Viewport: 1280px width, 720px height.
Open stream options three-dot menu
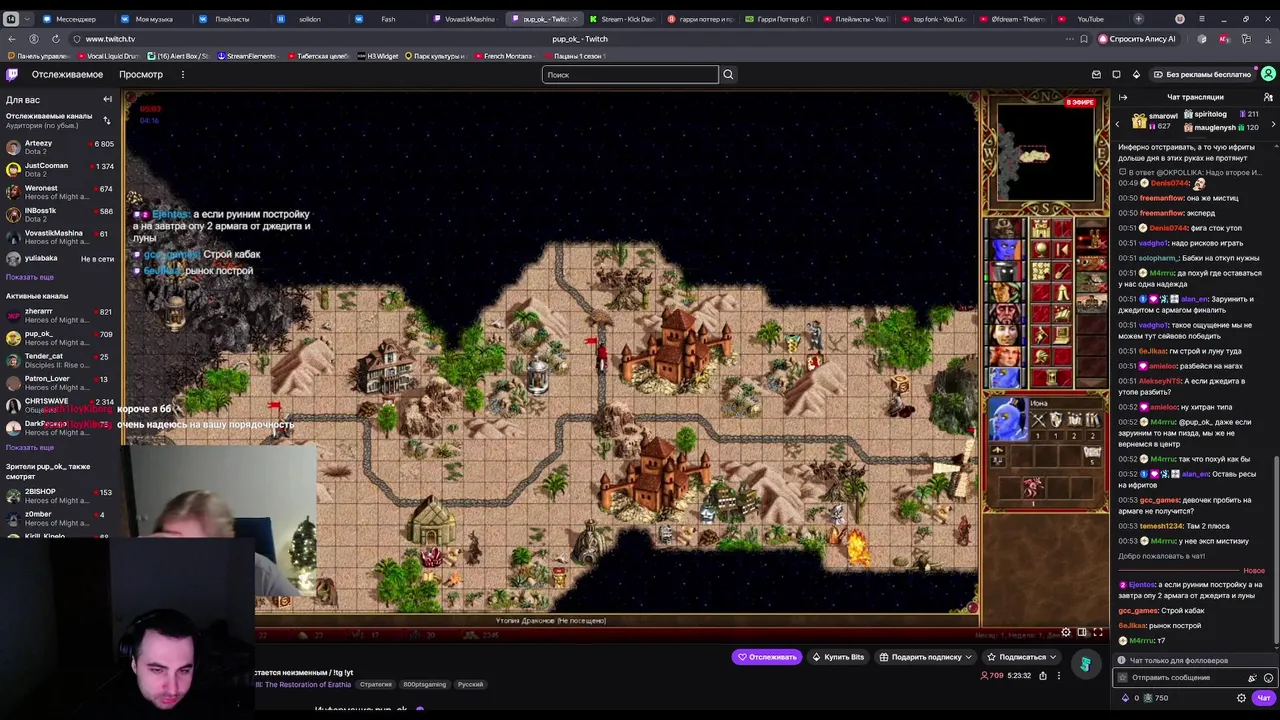[1059, 676]
